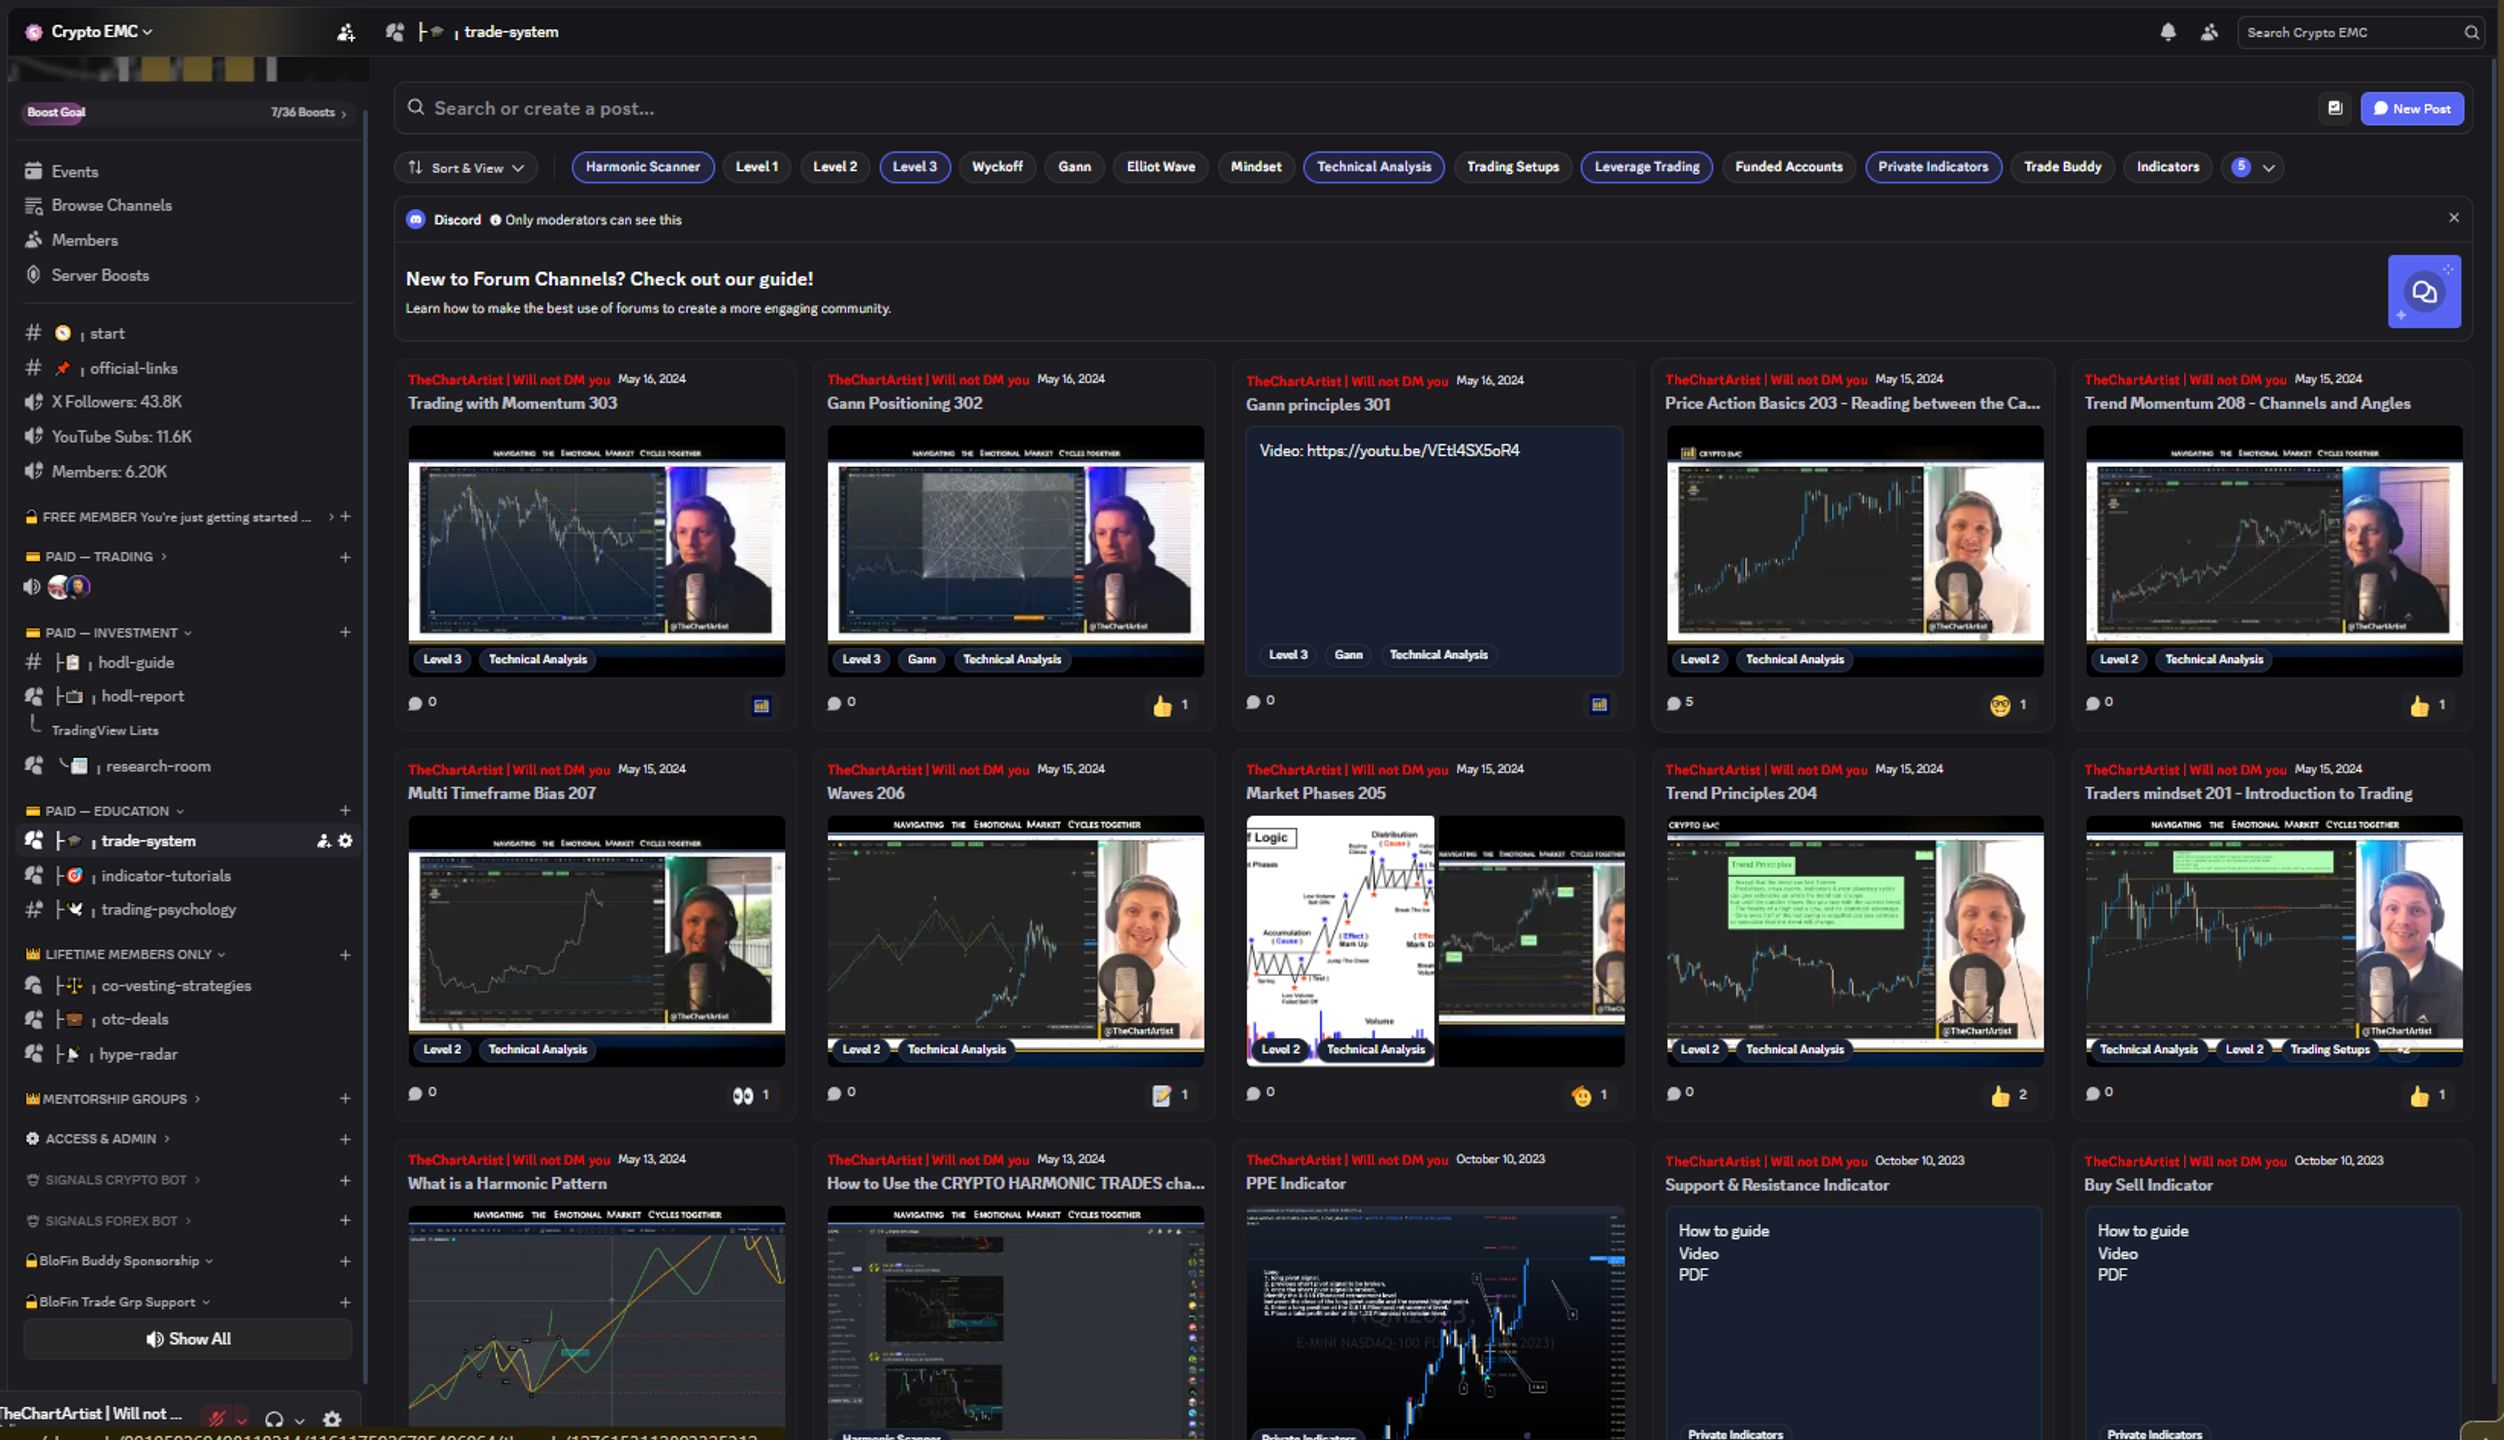Screen dimensions: 2504x1440
Task: Click the Show All button
Action: click(188, 1339)
